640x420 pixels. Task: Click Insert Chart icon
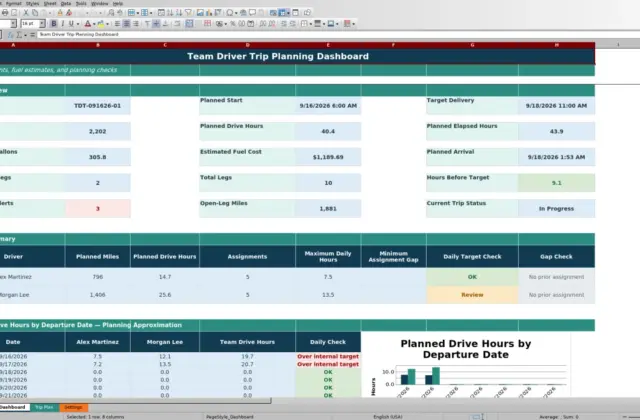click(x=209, y=13)
